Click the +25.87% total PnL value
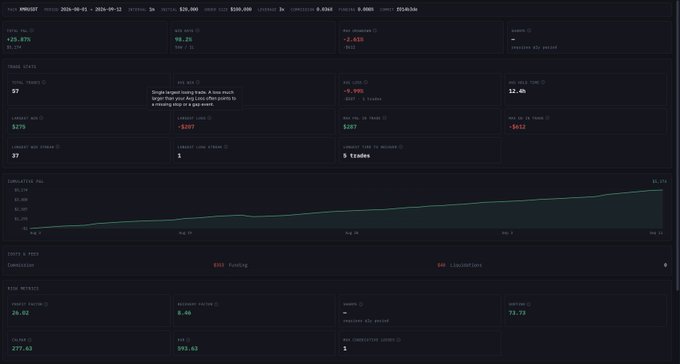This screenshot has width=680, height=364. click(19, 39)
